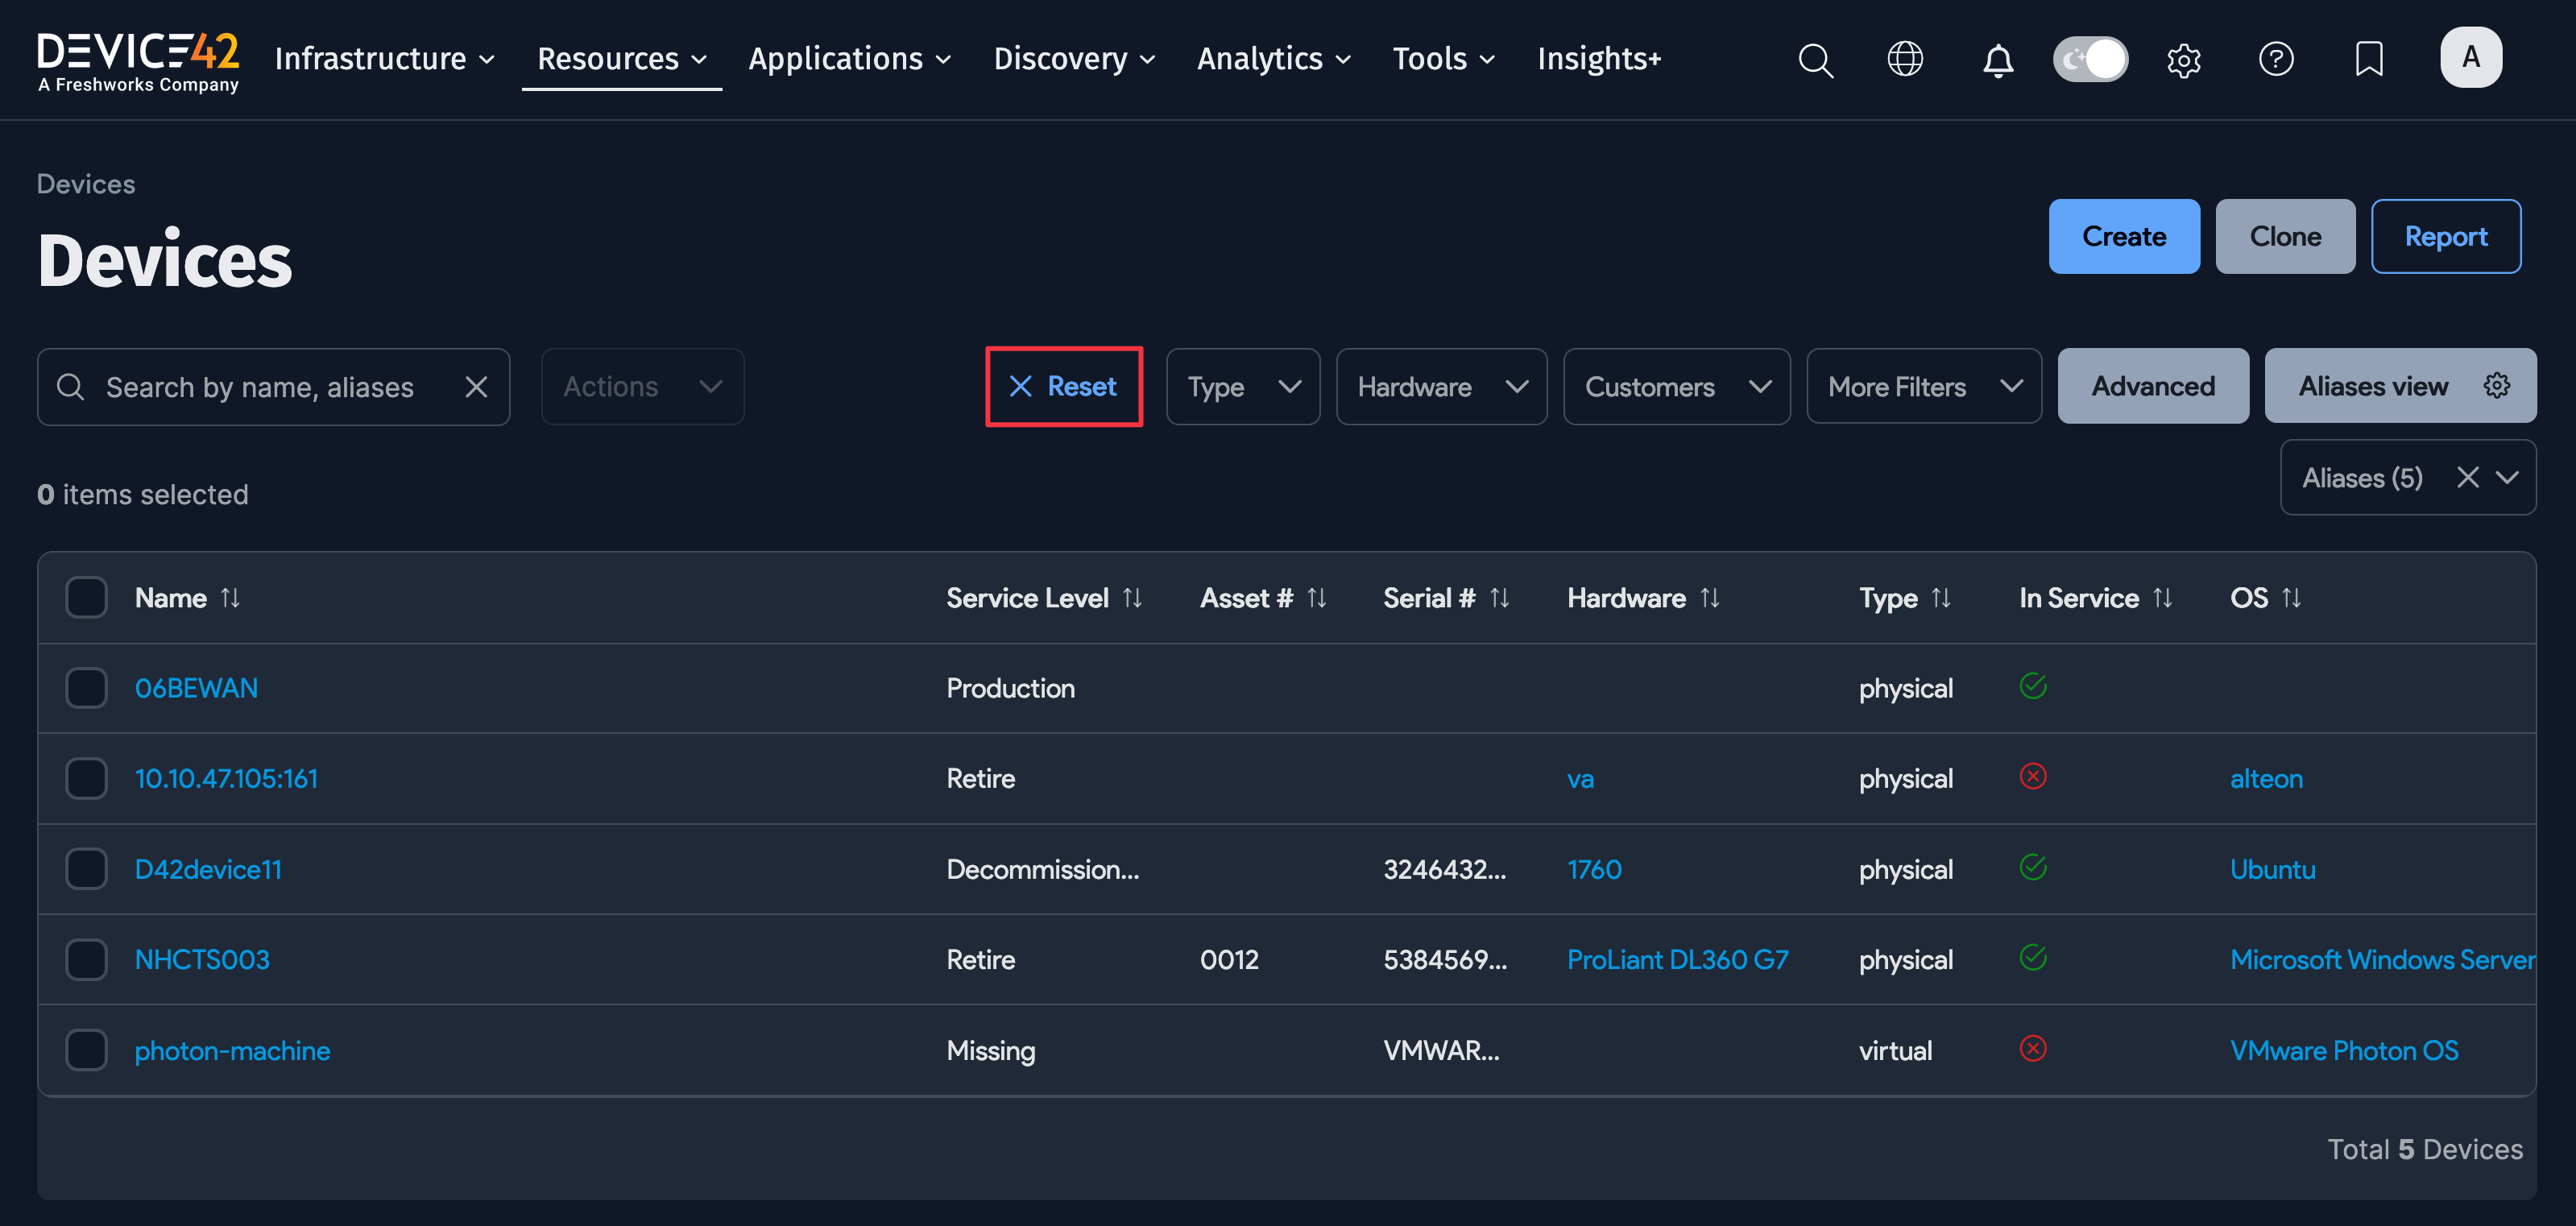Click the Create button

point(2124,236)
